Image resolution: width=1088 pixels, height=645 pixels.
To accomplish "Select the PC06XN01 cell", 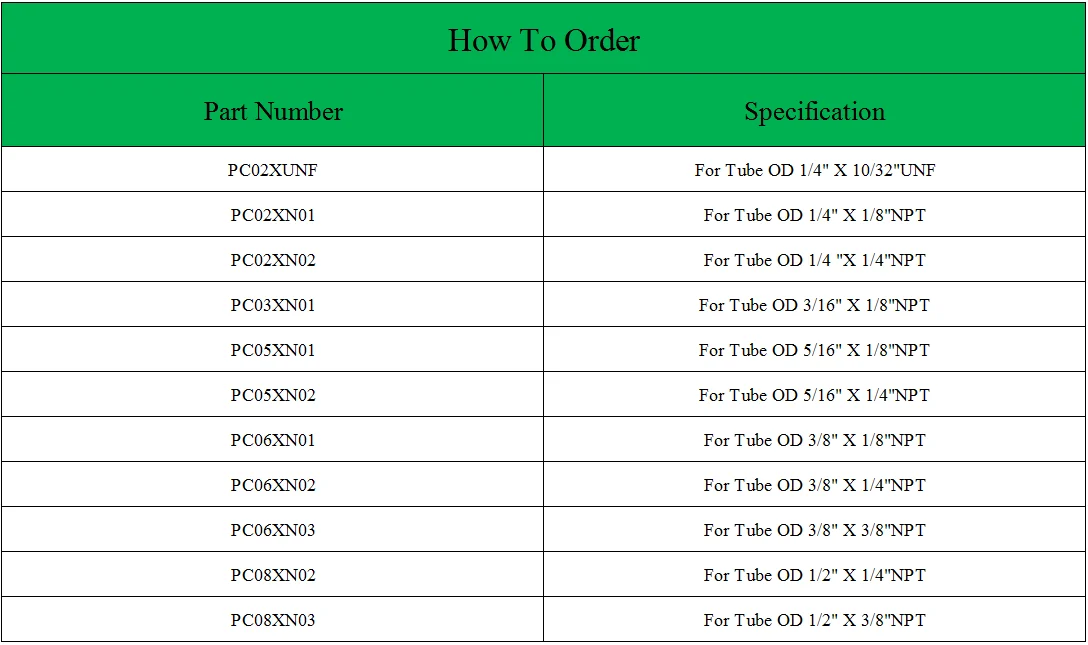I will pyautogui.click(x=273, y=440).
